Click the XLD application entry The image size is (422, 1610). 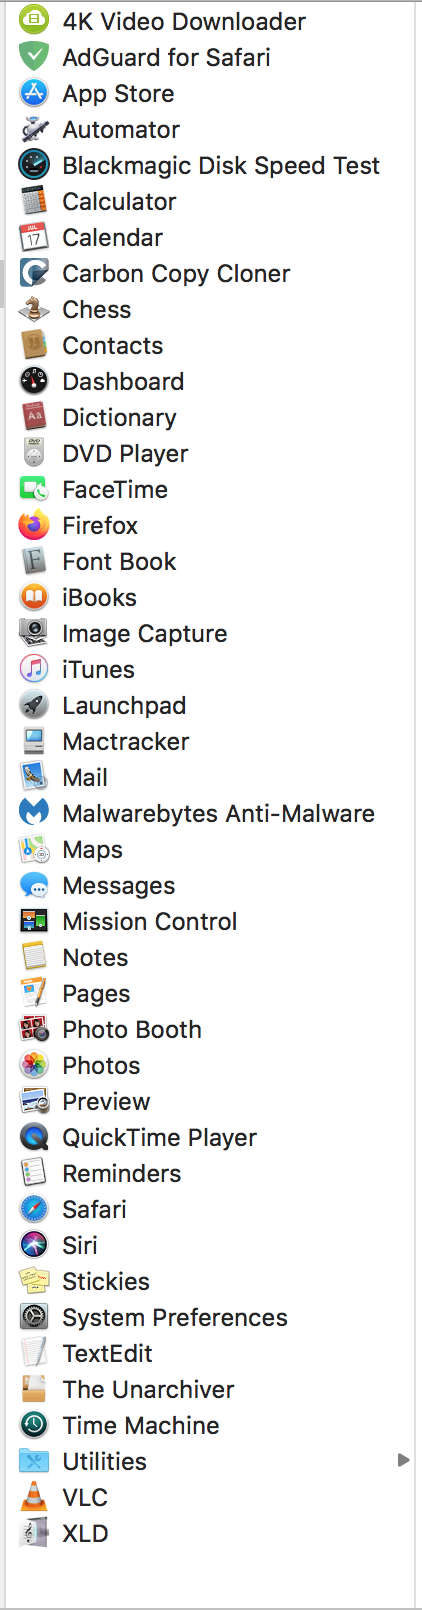coord(210,1533)
